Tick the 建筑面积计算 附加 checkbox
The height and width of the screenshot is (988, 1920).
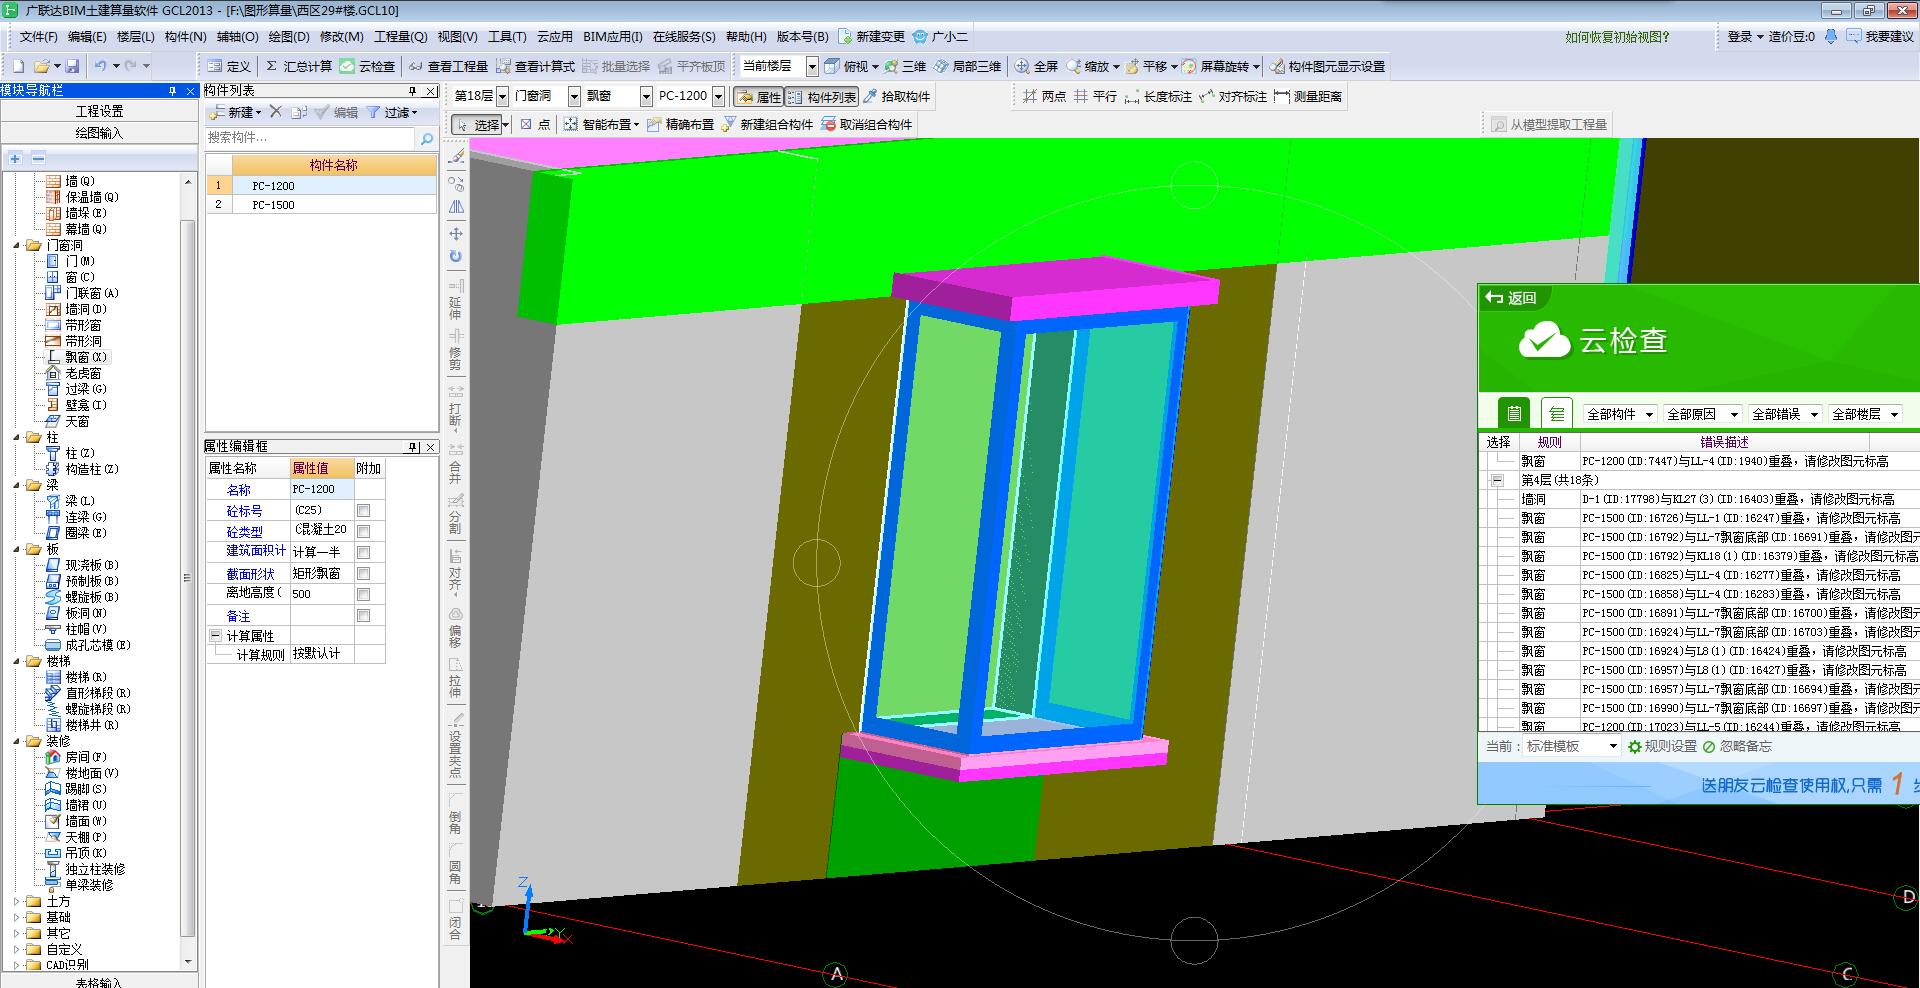pos(364,552)
